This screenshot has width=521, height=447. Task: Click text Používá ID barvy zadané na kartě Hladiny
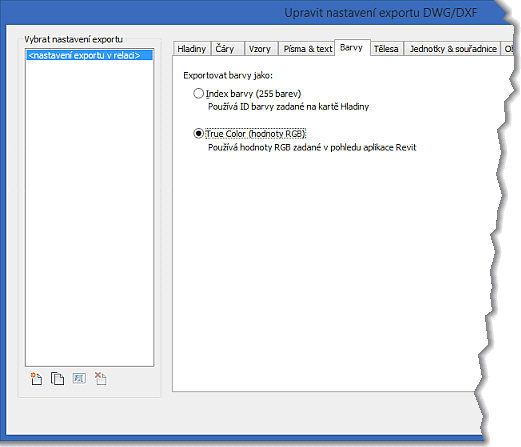288,107
